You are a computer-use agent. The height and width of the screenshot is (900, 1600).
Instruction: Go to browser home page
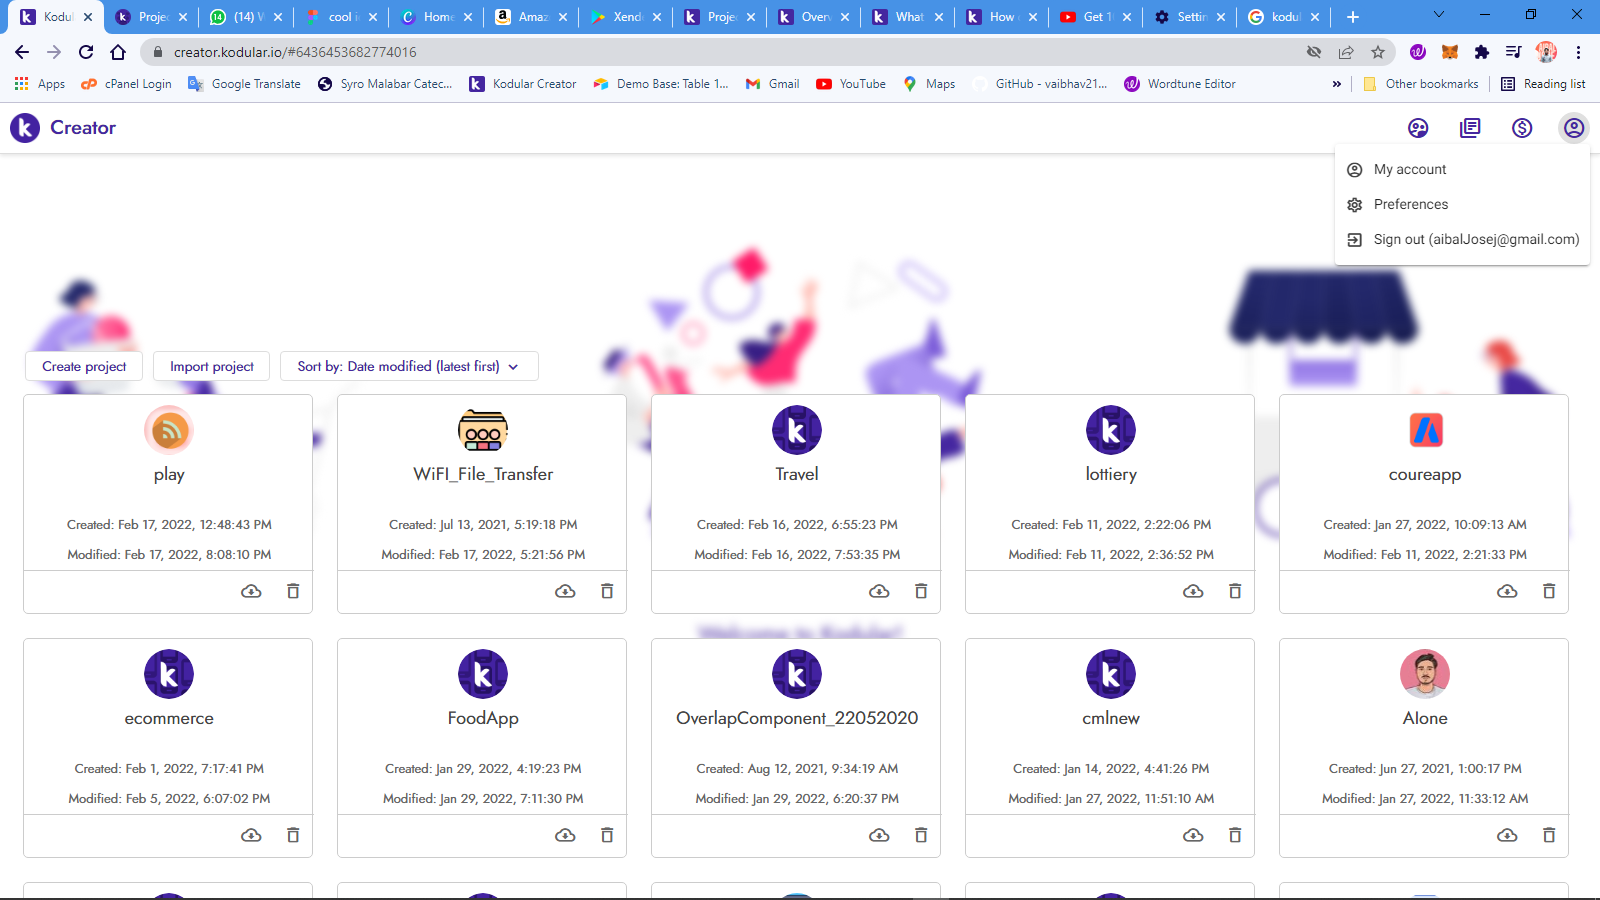pos(118,52)
